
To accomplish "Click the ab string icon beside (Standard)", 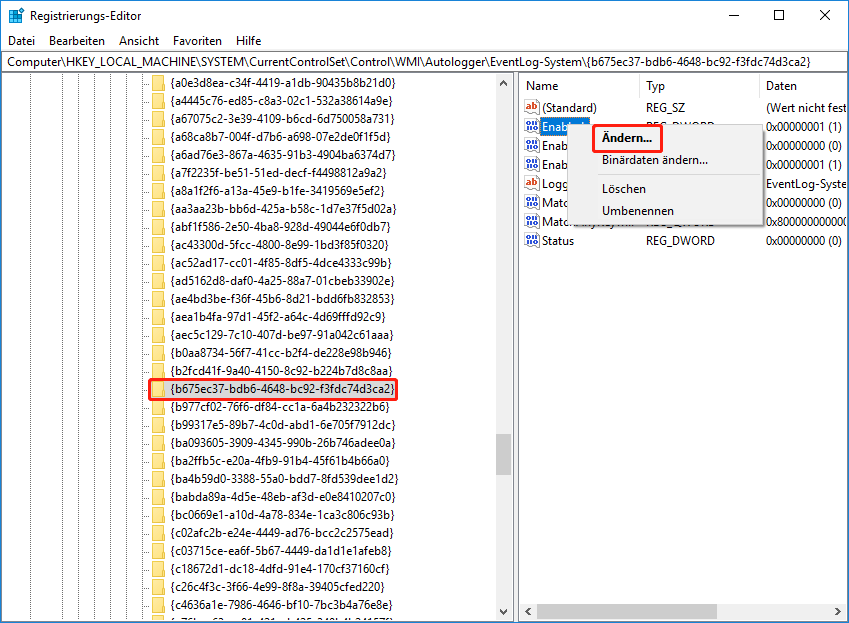I will 531,107.
